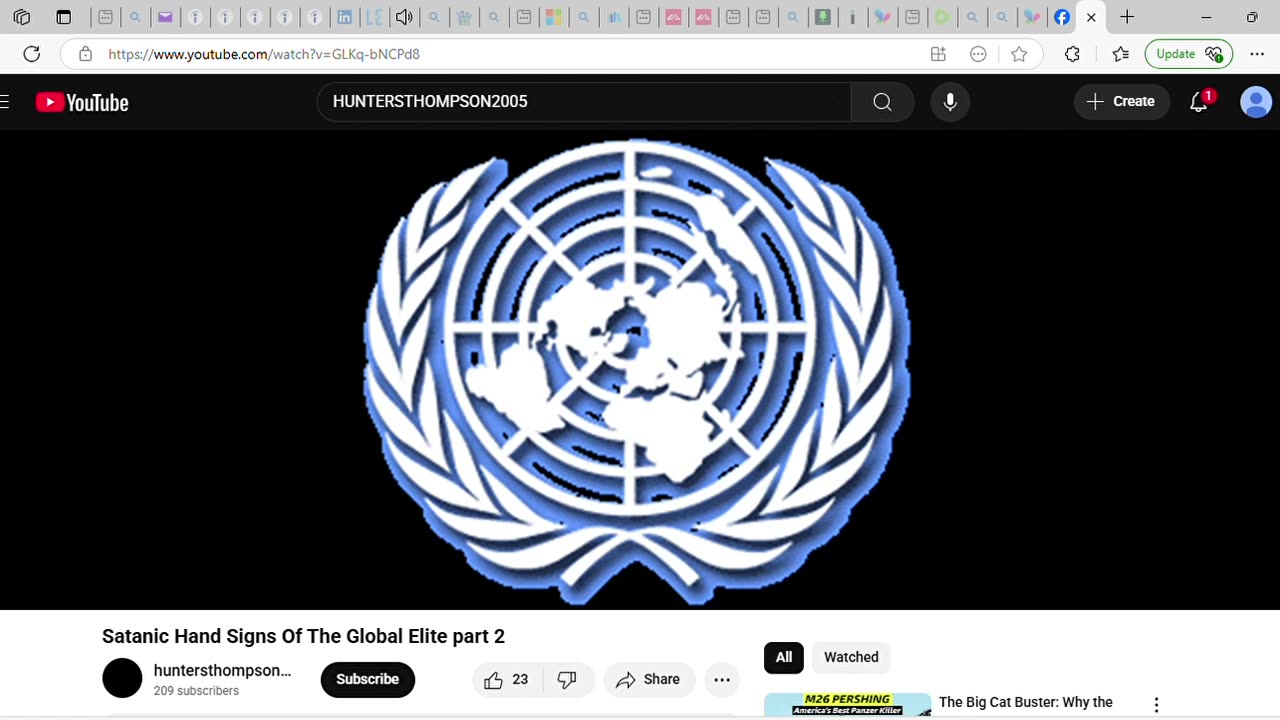Switch to the Microsoft colored-squares tab
Viewport: 1280px width, 720px height.
click(553, 17)
